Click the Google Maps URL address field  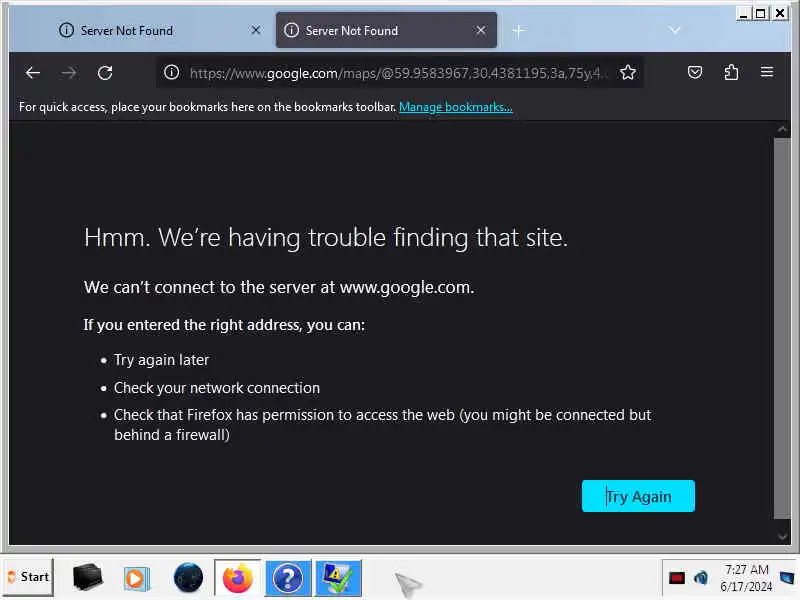[x=398, y=73]
